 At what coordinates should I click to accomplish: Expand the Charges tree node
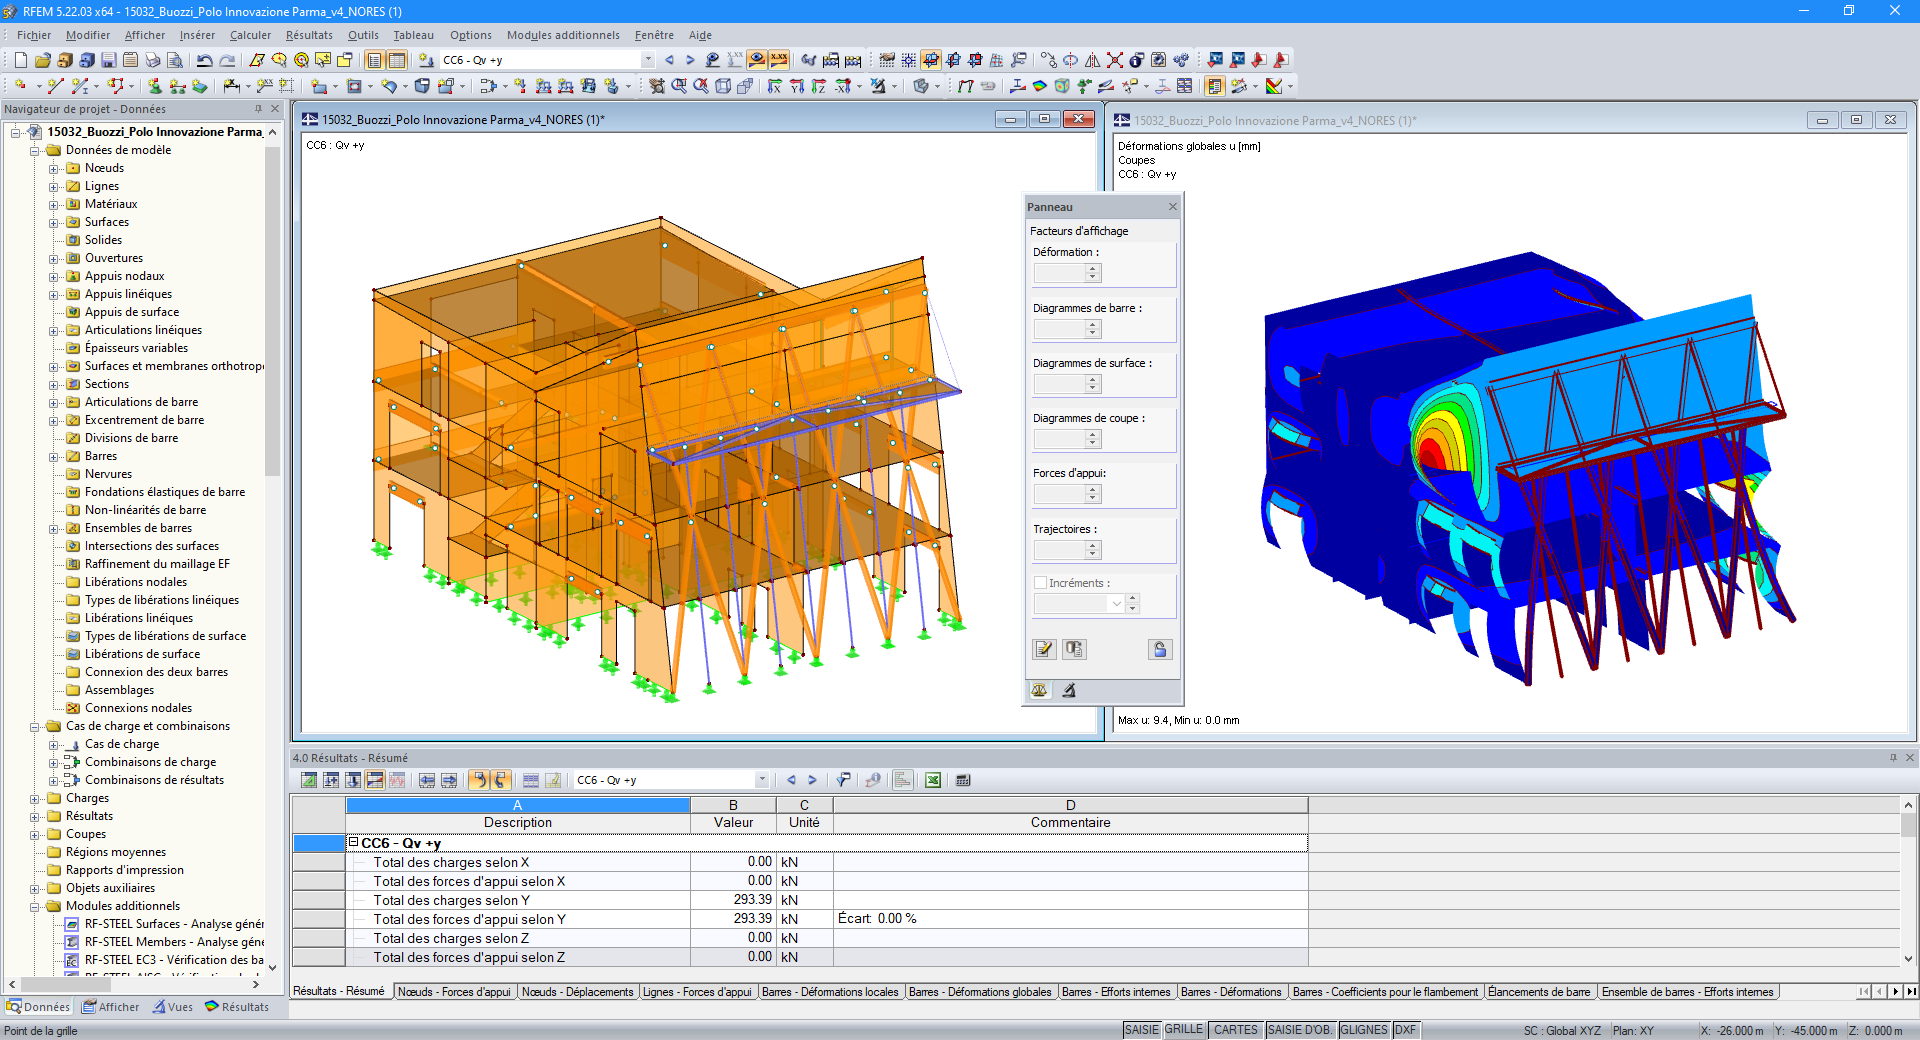tap(35, 799)
